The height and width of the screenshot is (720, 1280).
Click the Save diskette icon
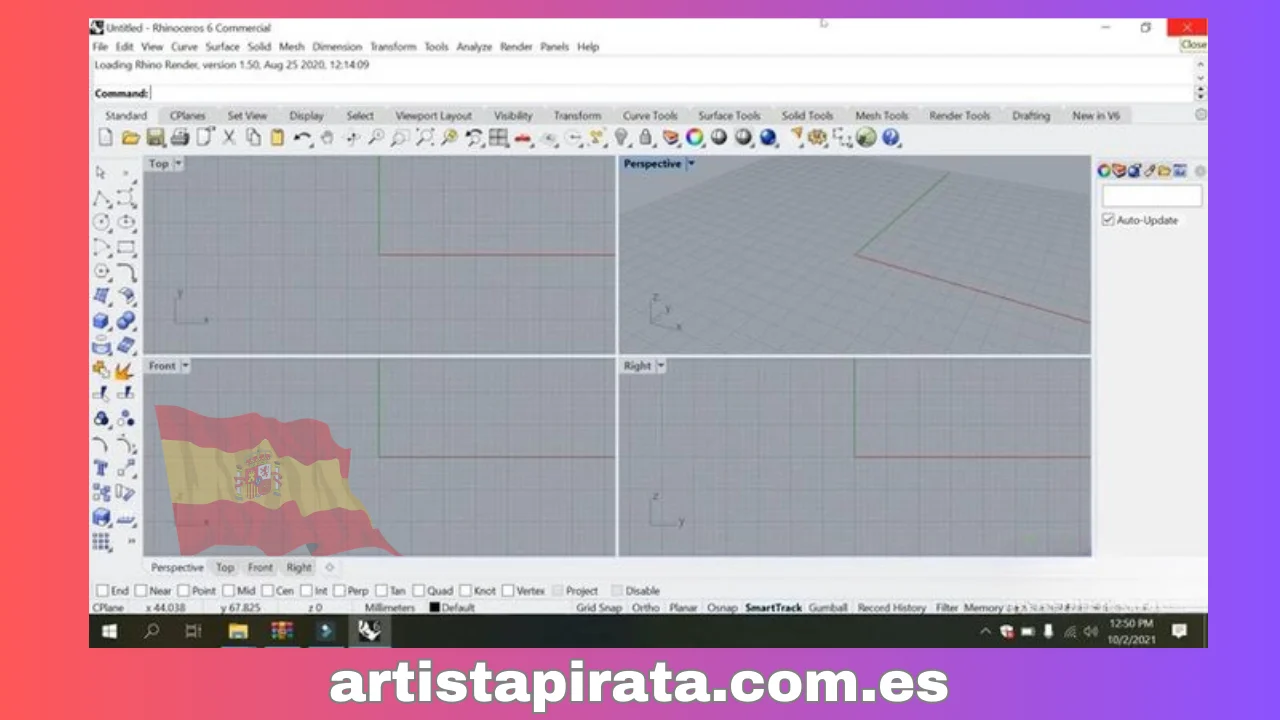tap(155, 138)
